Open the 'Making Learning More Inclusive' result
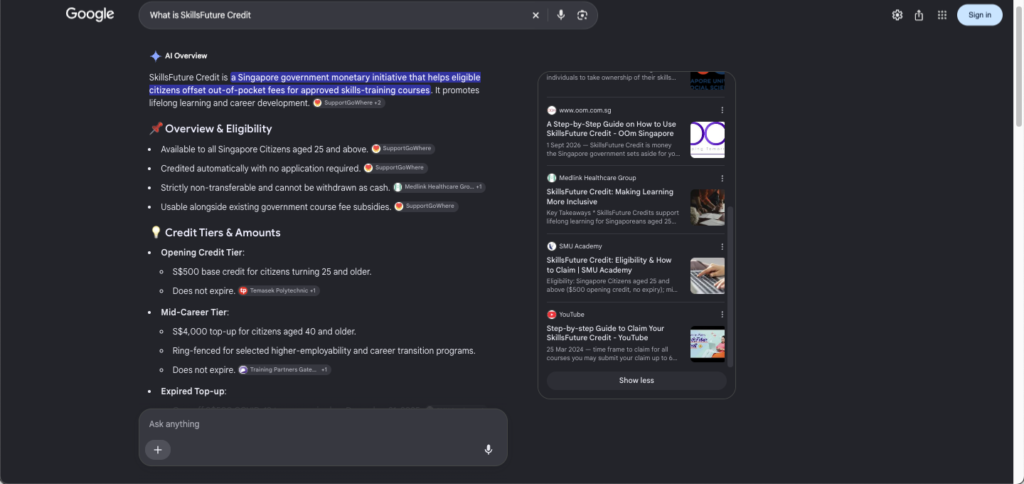This screenshot has height=484, width=1024. coord(610,197)
